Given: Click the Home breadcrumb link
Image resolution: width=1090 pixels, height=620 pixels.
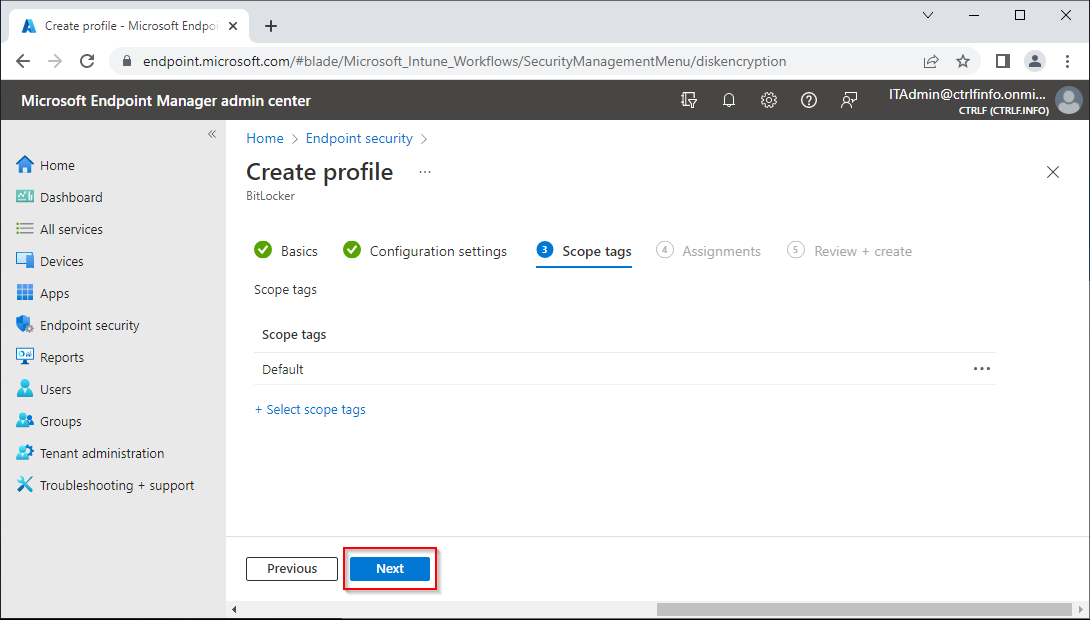Looking at the screenshot, I should point(265,138).
